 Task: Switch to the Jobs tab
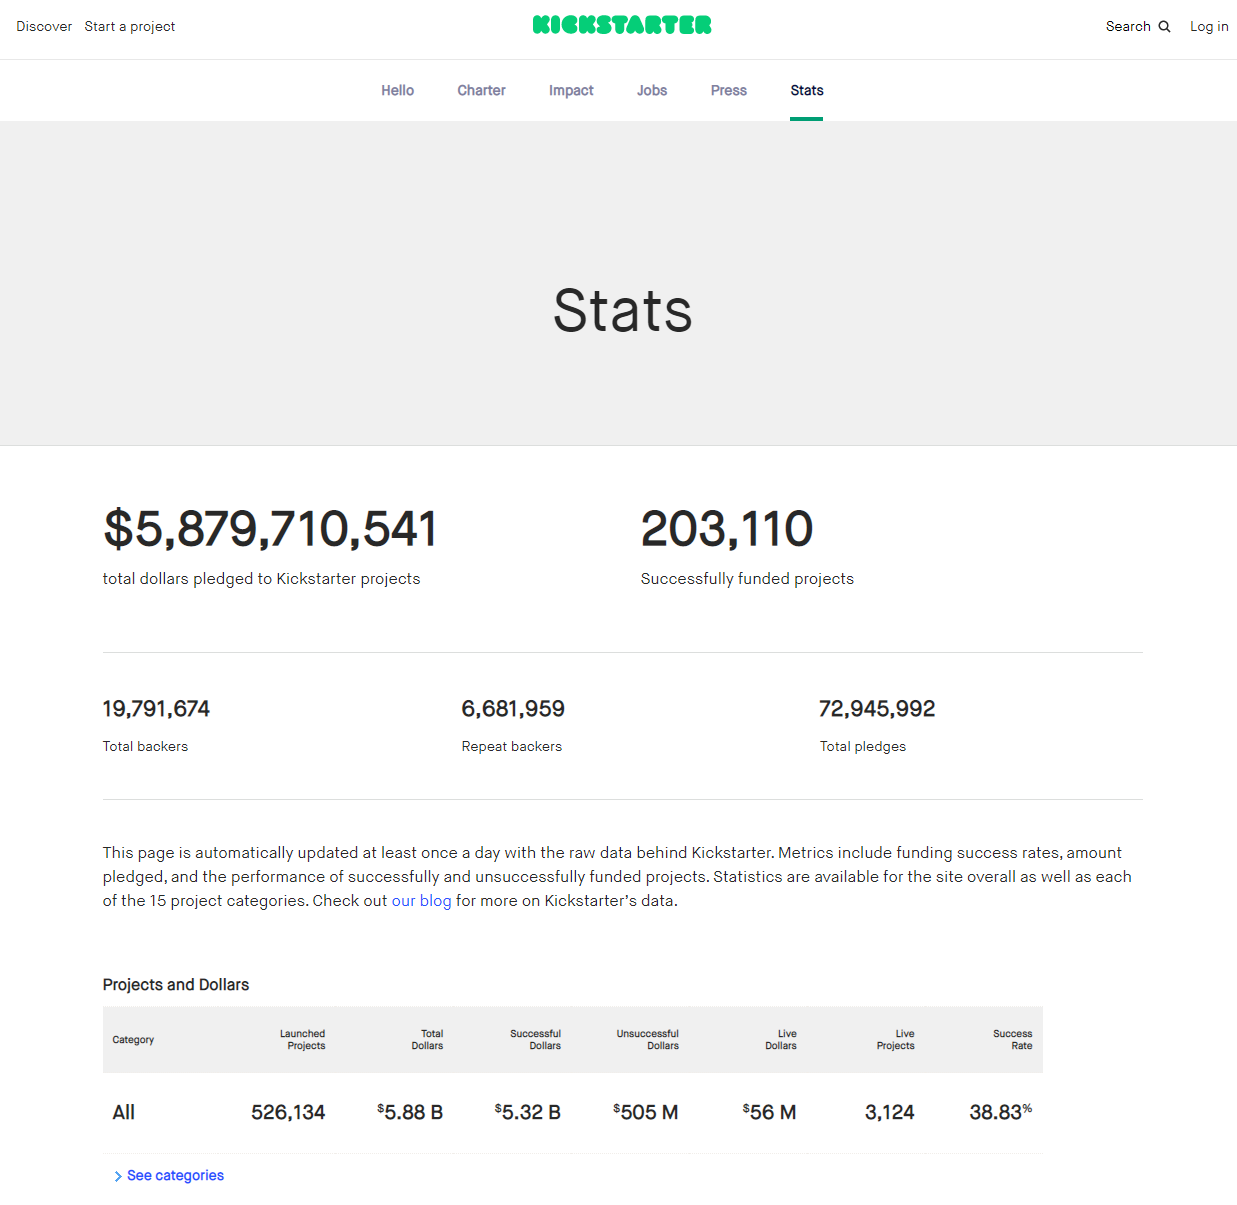(x=652, y=90)
